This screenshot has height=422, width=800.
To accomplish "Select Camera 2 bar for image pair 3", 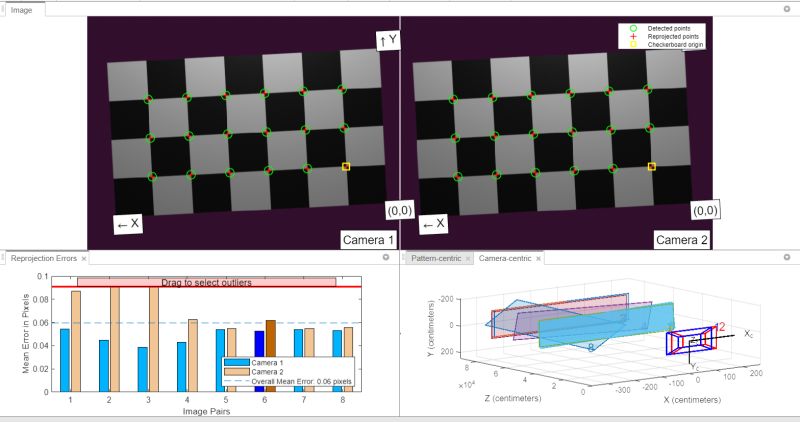I will 154,339.
